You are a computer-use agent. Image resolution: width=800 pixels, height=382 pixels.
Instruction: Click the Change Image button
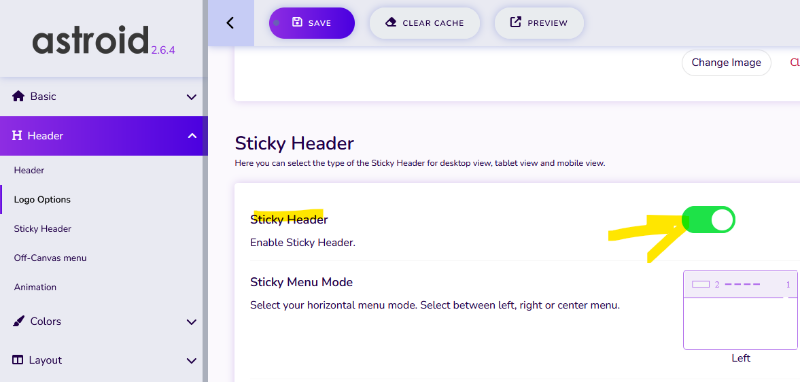point(726,63)
